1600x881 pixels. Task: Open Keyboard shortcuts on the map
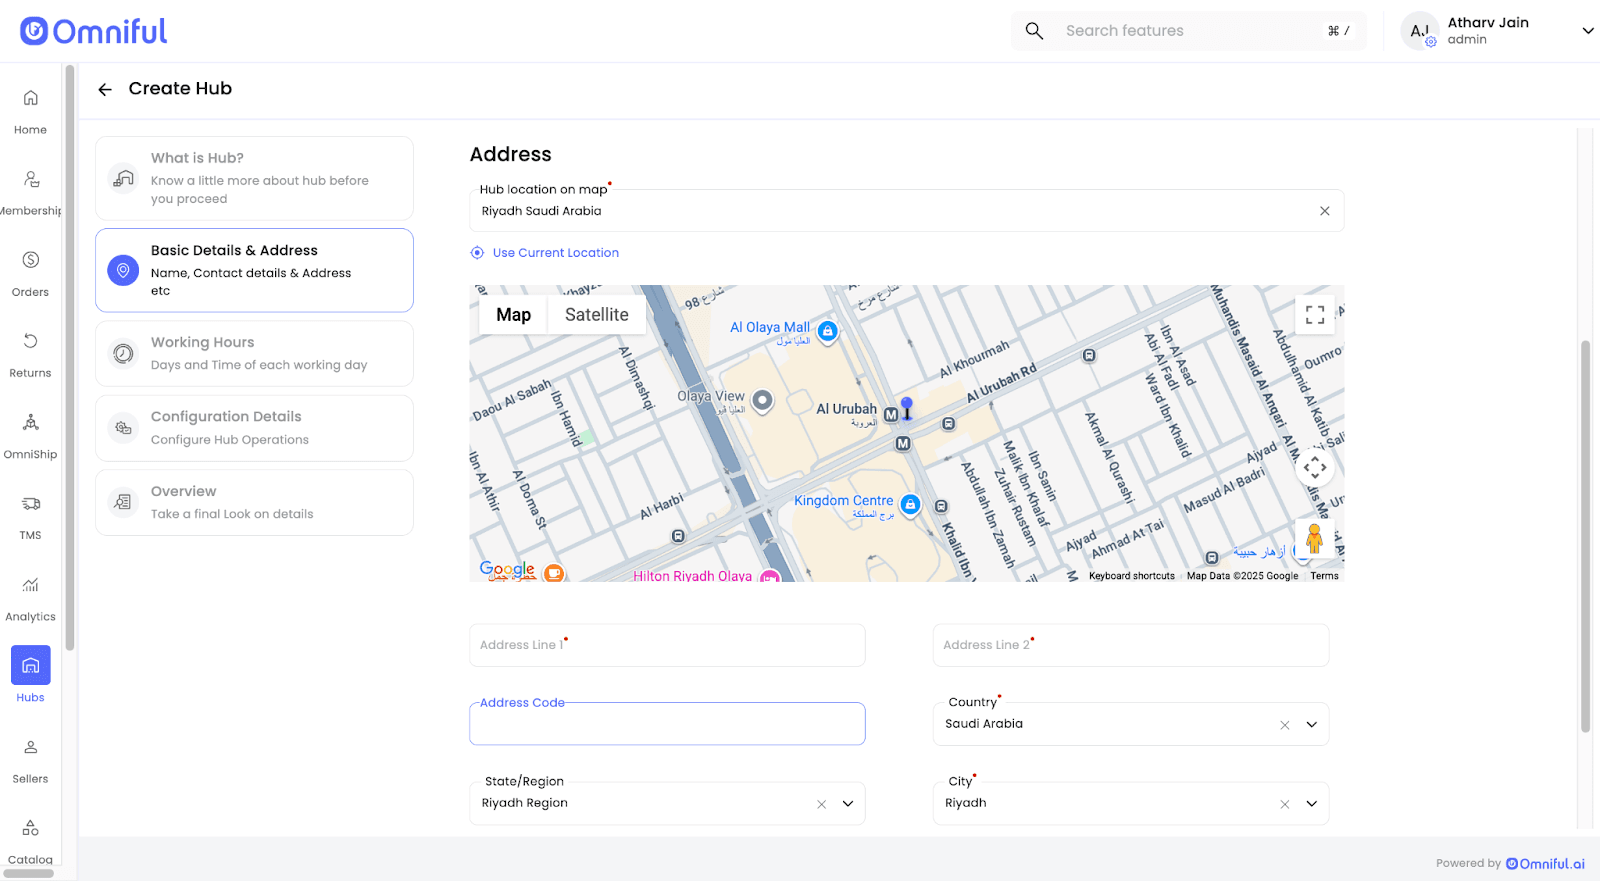click(1131, 576)
